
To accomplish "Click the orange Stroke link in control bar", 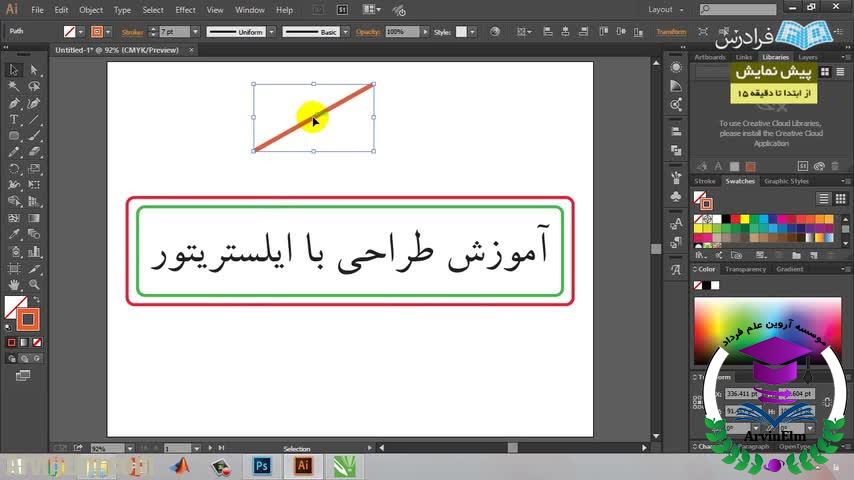I will tap(132, 32).
